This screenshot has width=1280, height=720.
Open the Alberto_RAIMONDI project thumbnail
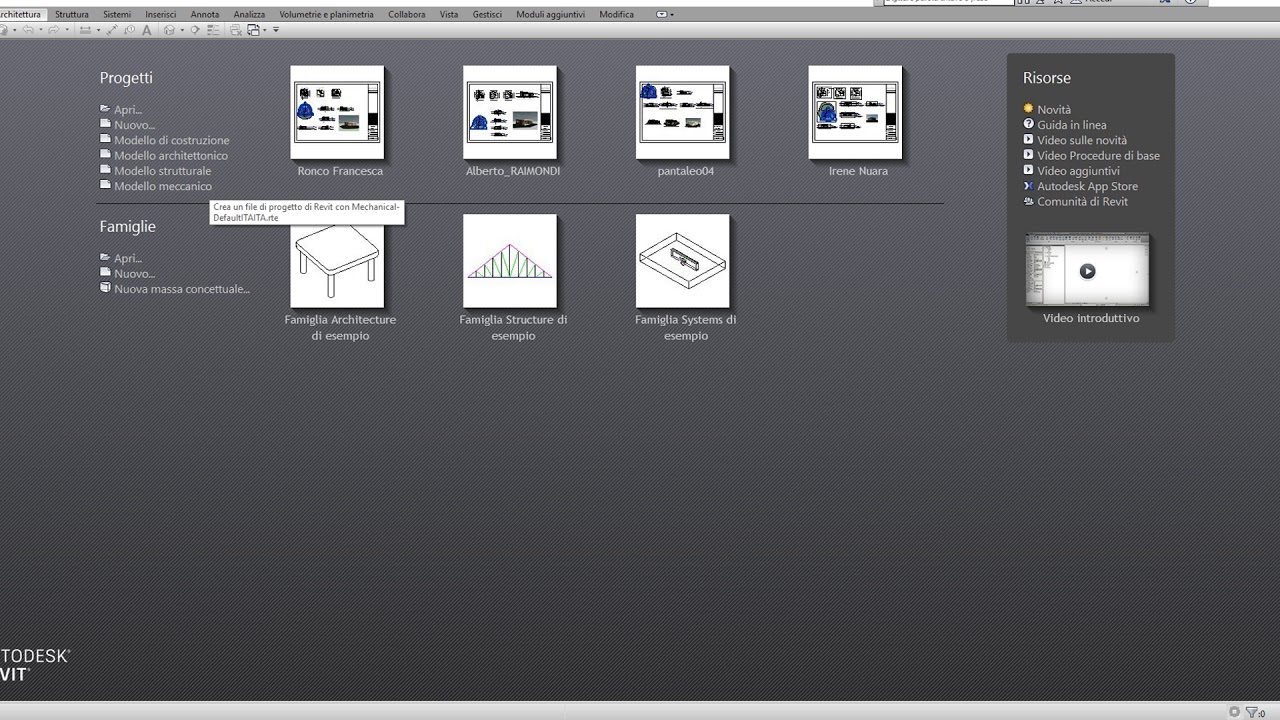point(510,112)
